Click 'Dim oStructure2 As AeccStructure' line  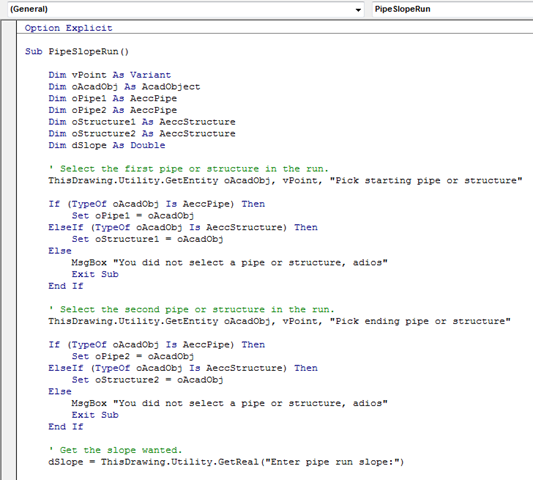pyautogui.click(x=142, y=134)
